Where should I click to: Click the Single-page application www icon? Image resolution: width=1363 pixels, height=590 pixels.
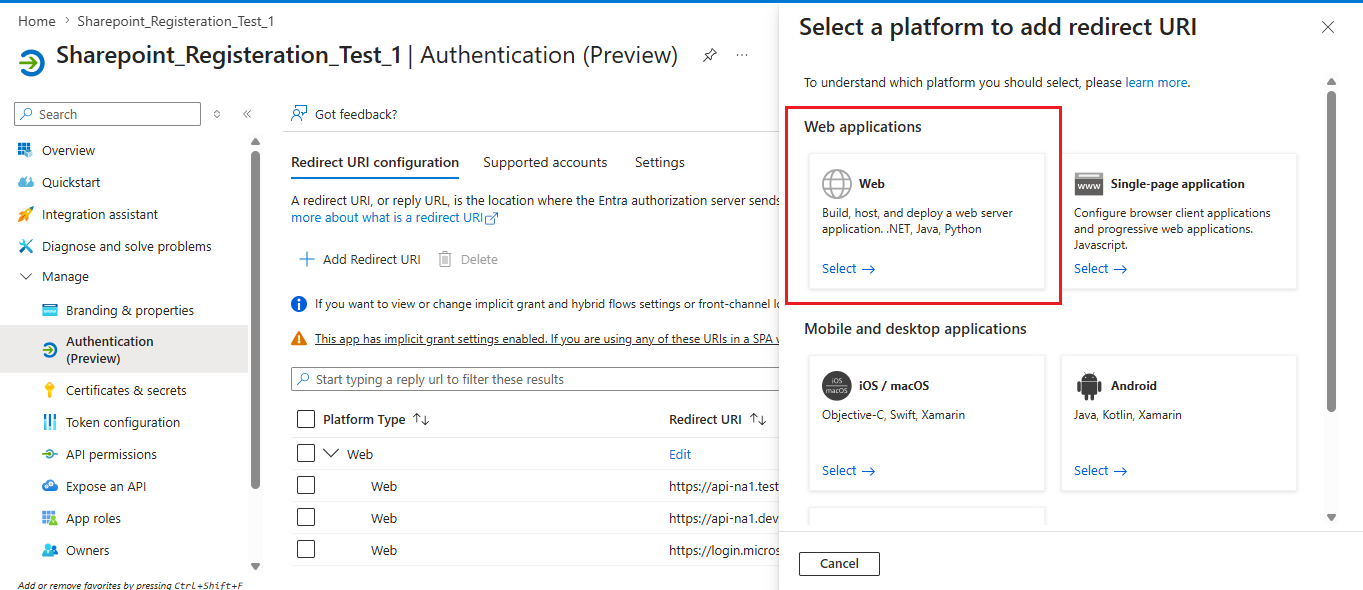point(1089,184)
